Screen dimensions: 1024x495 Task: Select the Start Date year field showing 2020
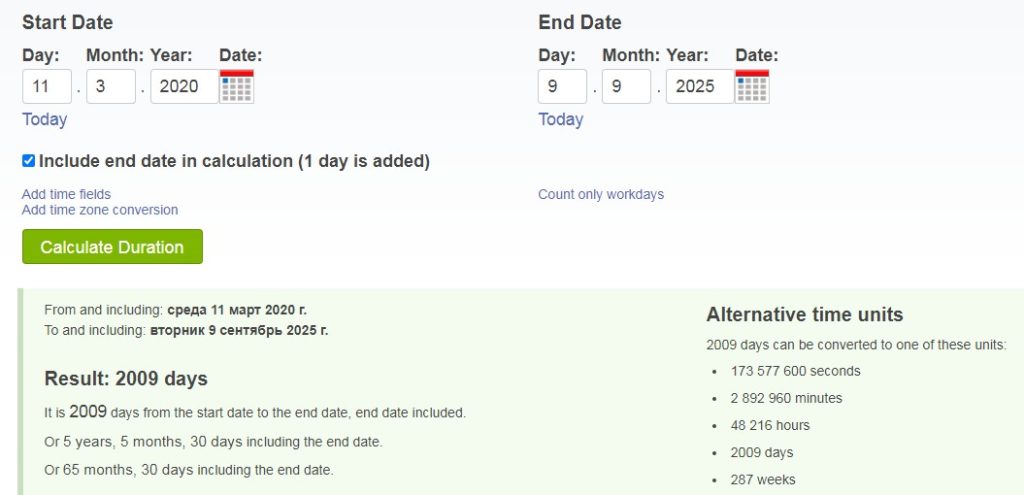click(x=184, y=86)
